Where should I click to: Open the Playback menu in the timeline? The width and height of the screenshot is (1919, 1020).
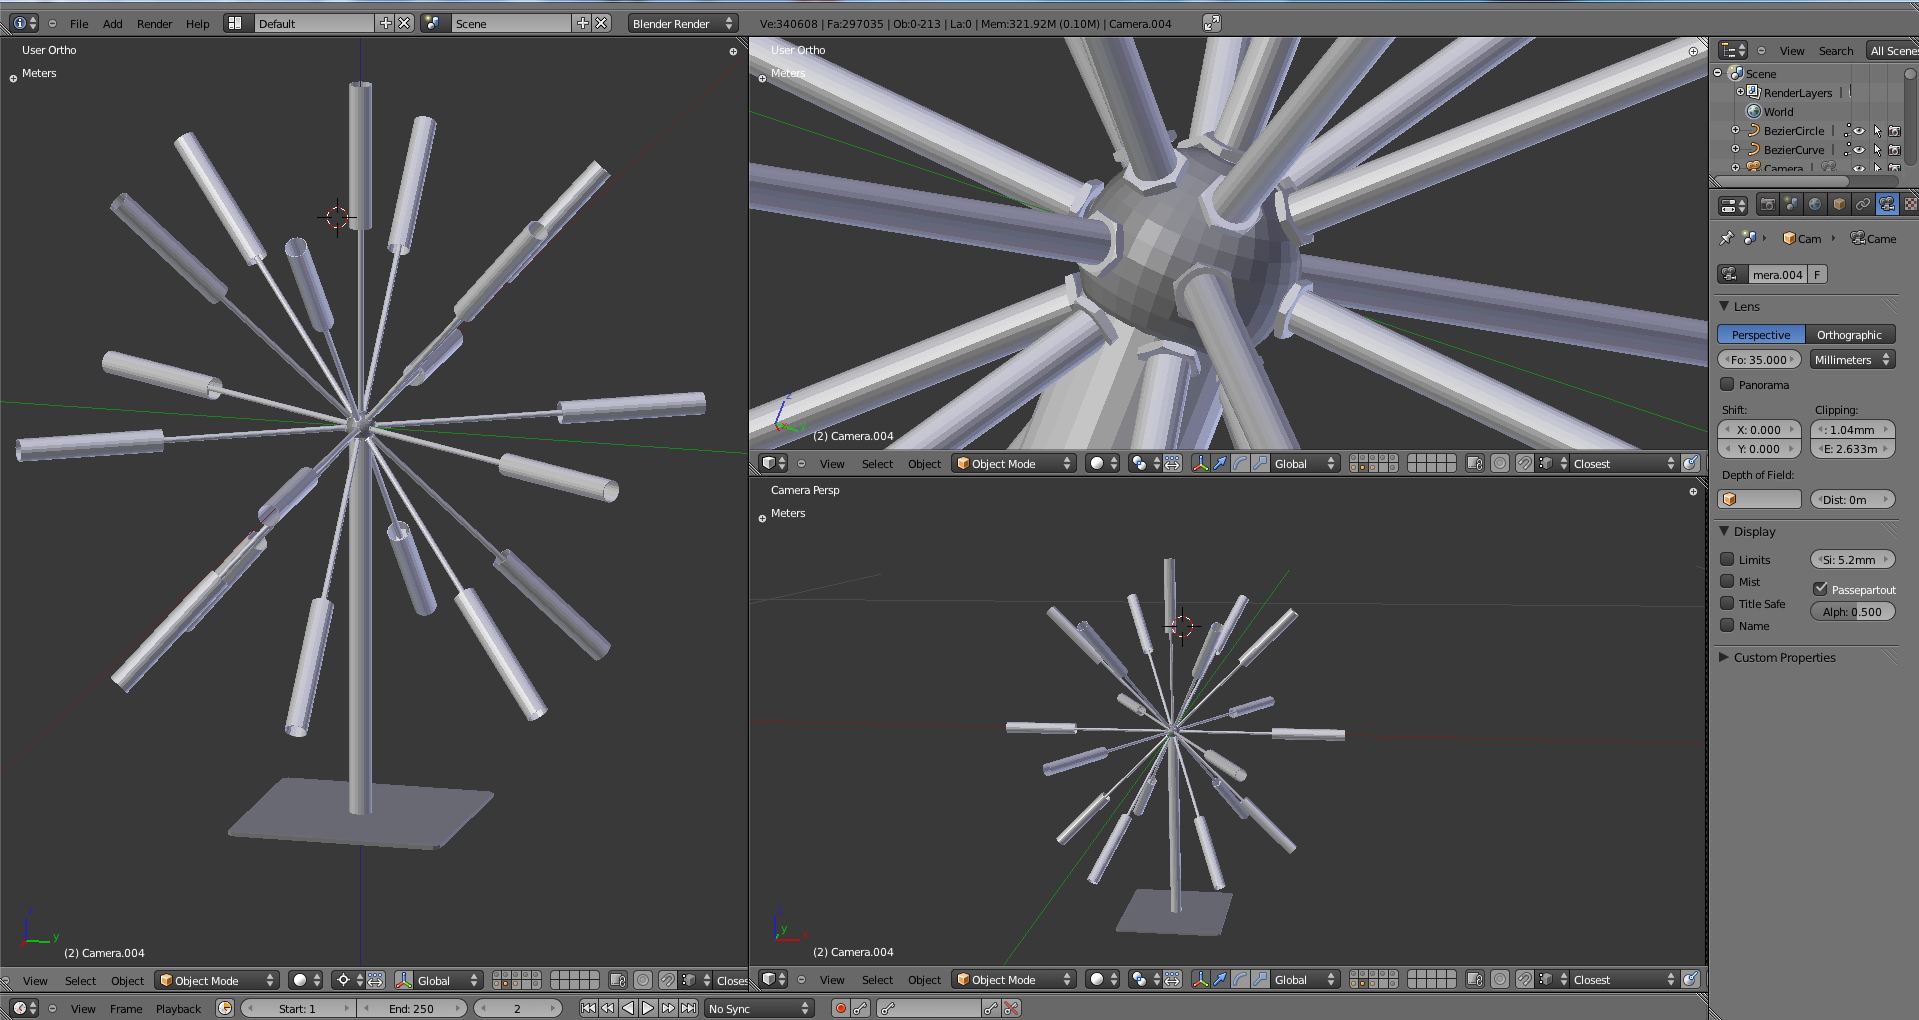[178, 1008]
